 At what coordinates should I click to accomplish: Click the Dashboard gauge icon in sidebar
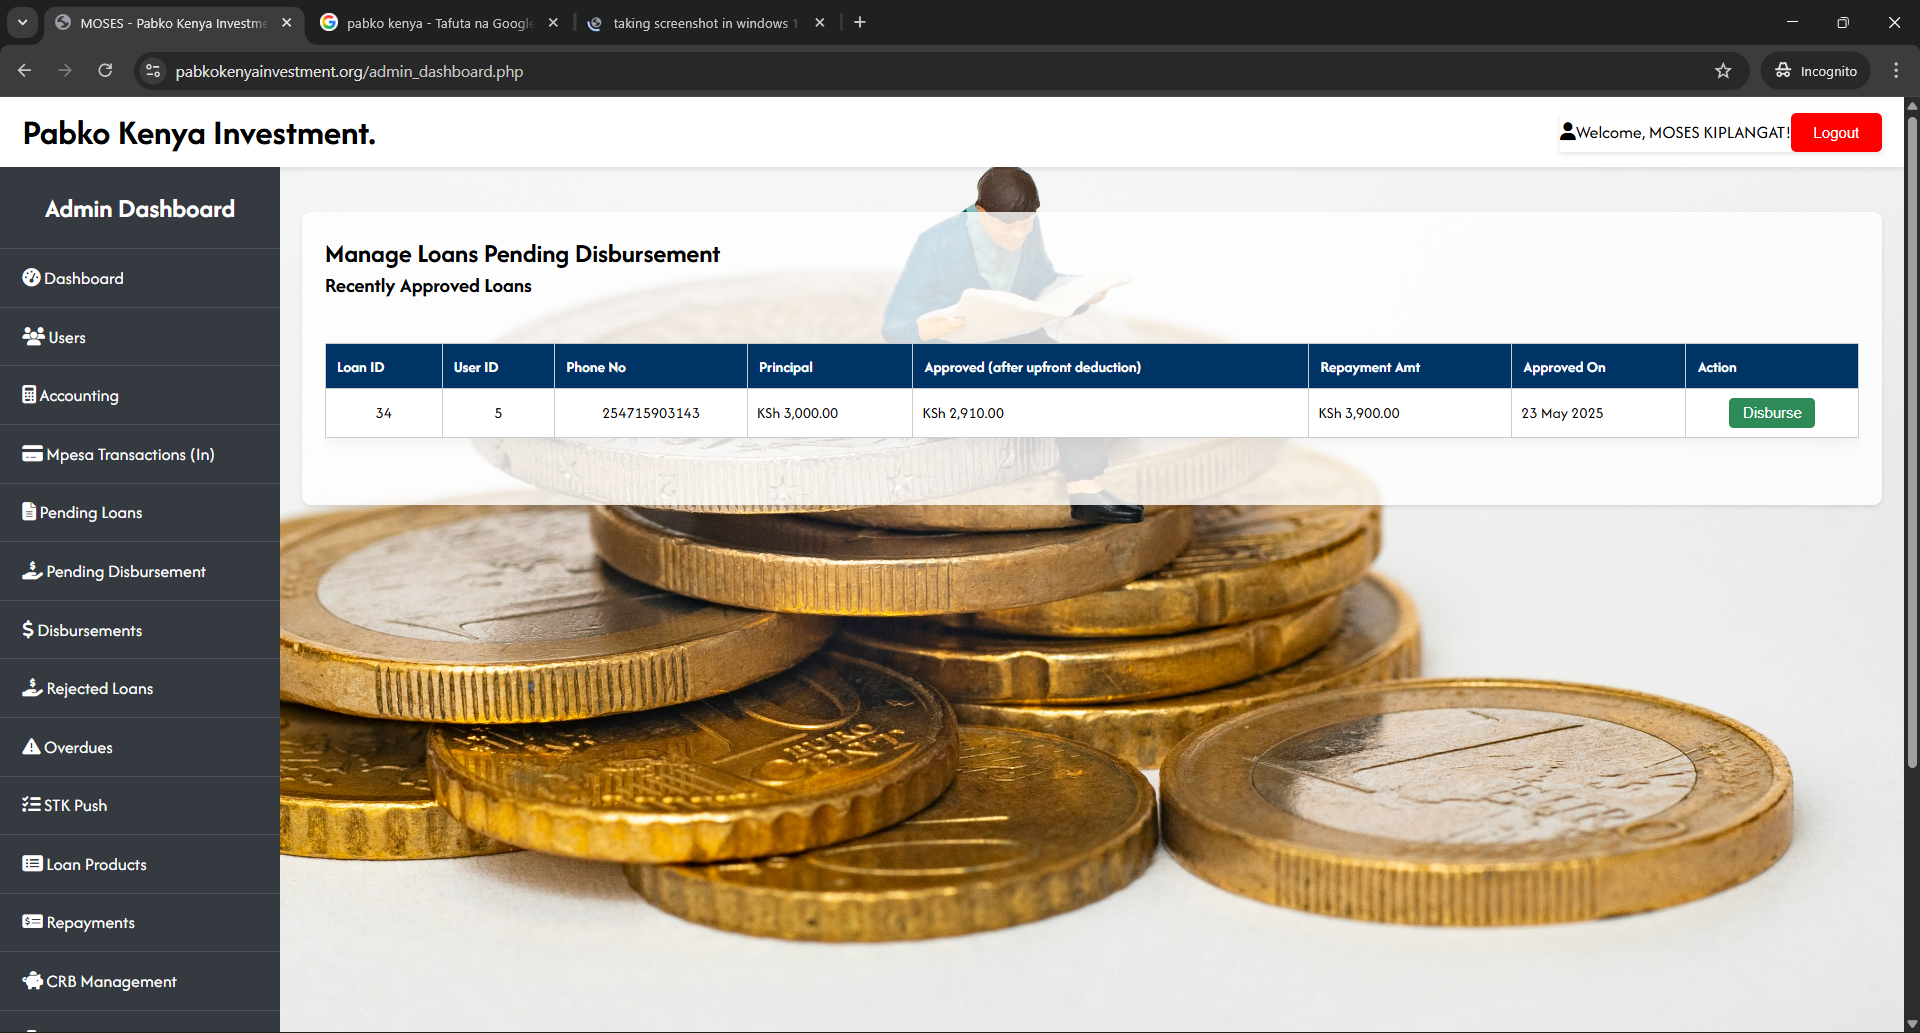(x=31, y=278)
